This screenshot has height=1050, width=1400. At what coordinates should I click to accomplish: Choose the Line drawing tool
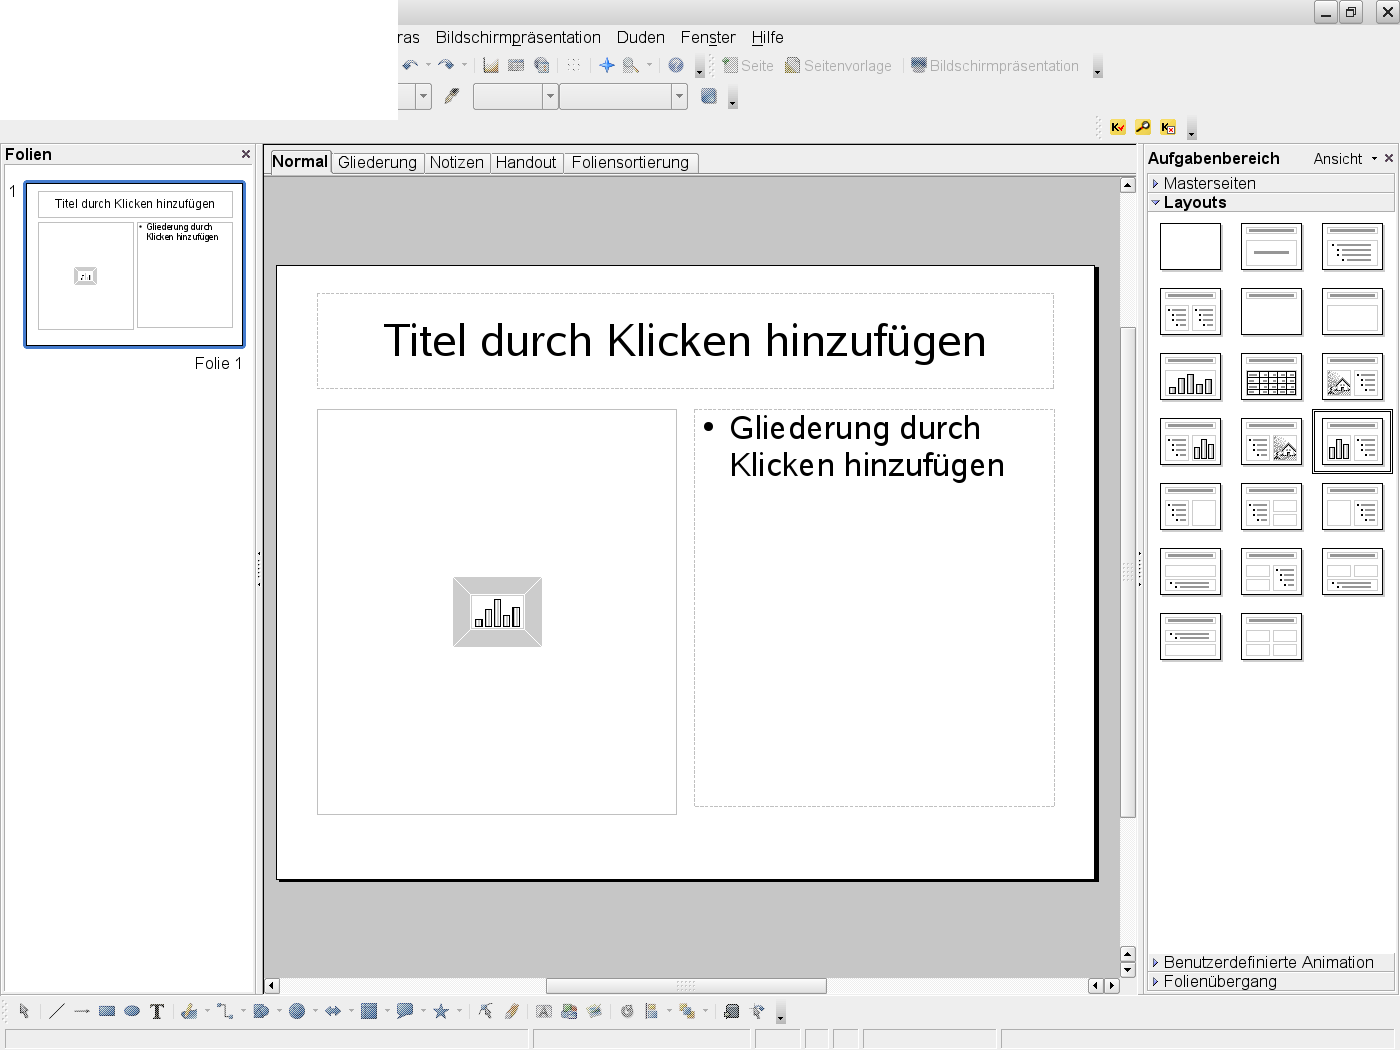(57, 1011)
